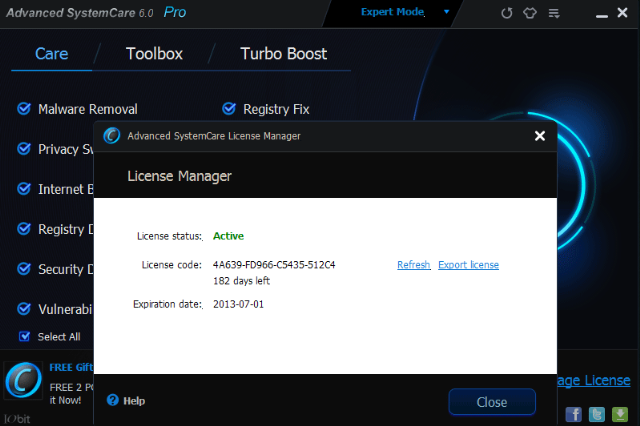Viewport: 640px width, 426px height.
Task: Click the license code 4A639-FD966-C5435-512C4
Action: click(274, 265)
